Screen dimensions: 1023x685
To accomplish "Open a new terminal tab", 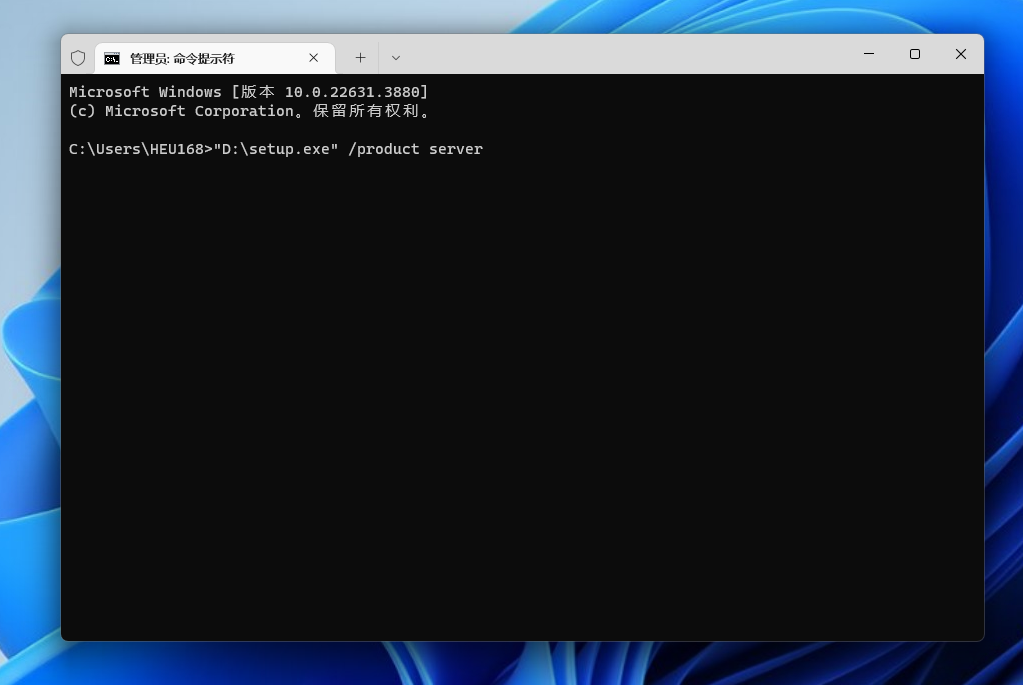I will 360,58.
